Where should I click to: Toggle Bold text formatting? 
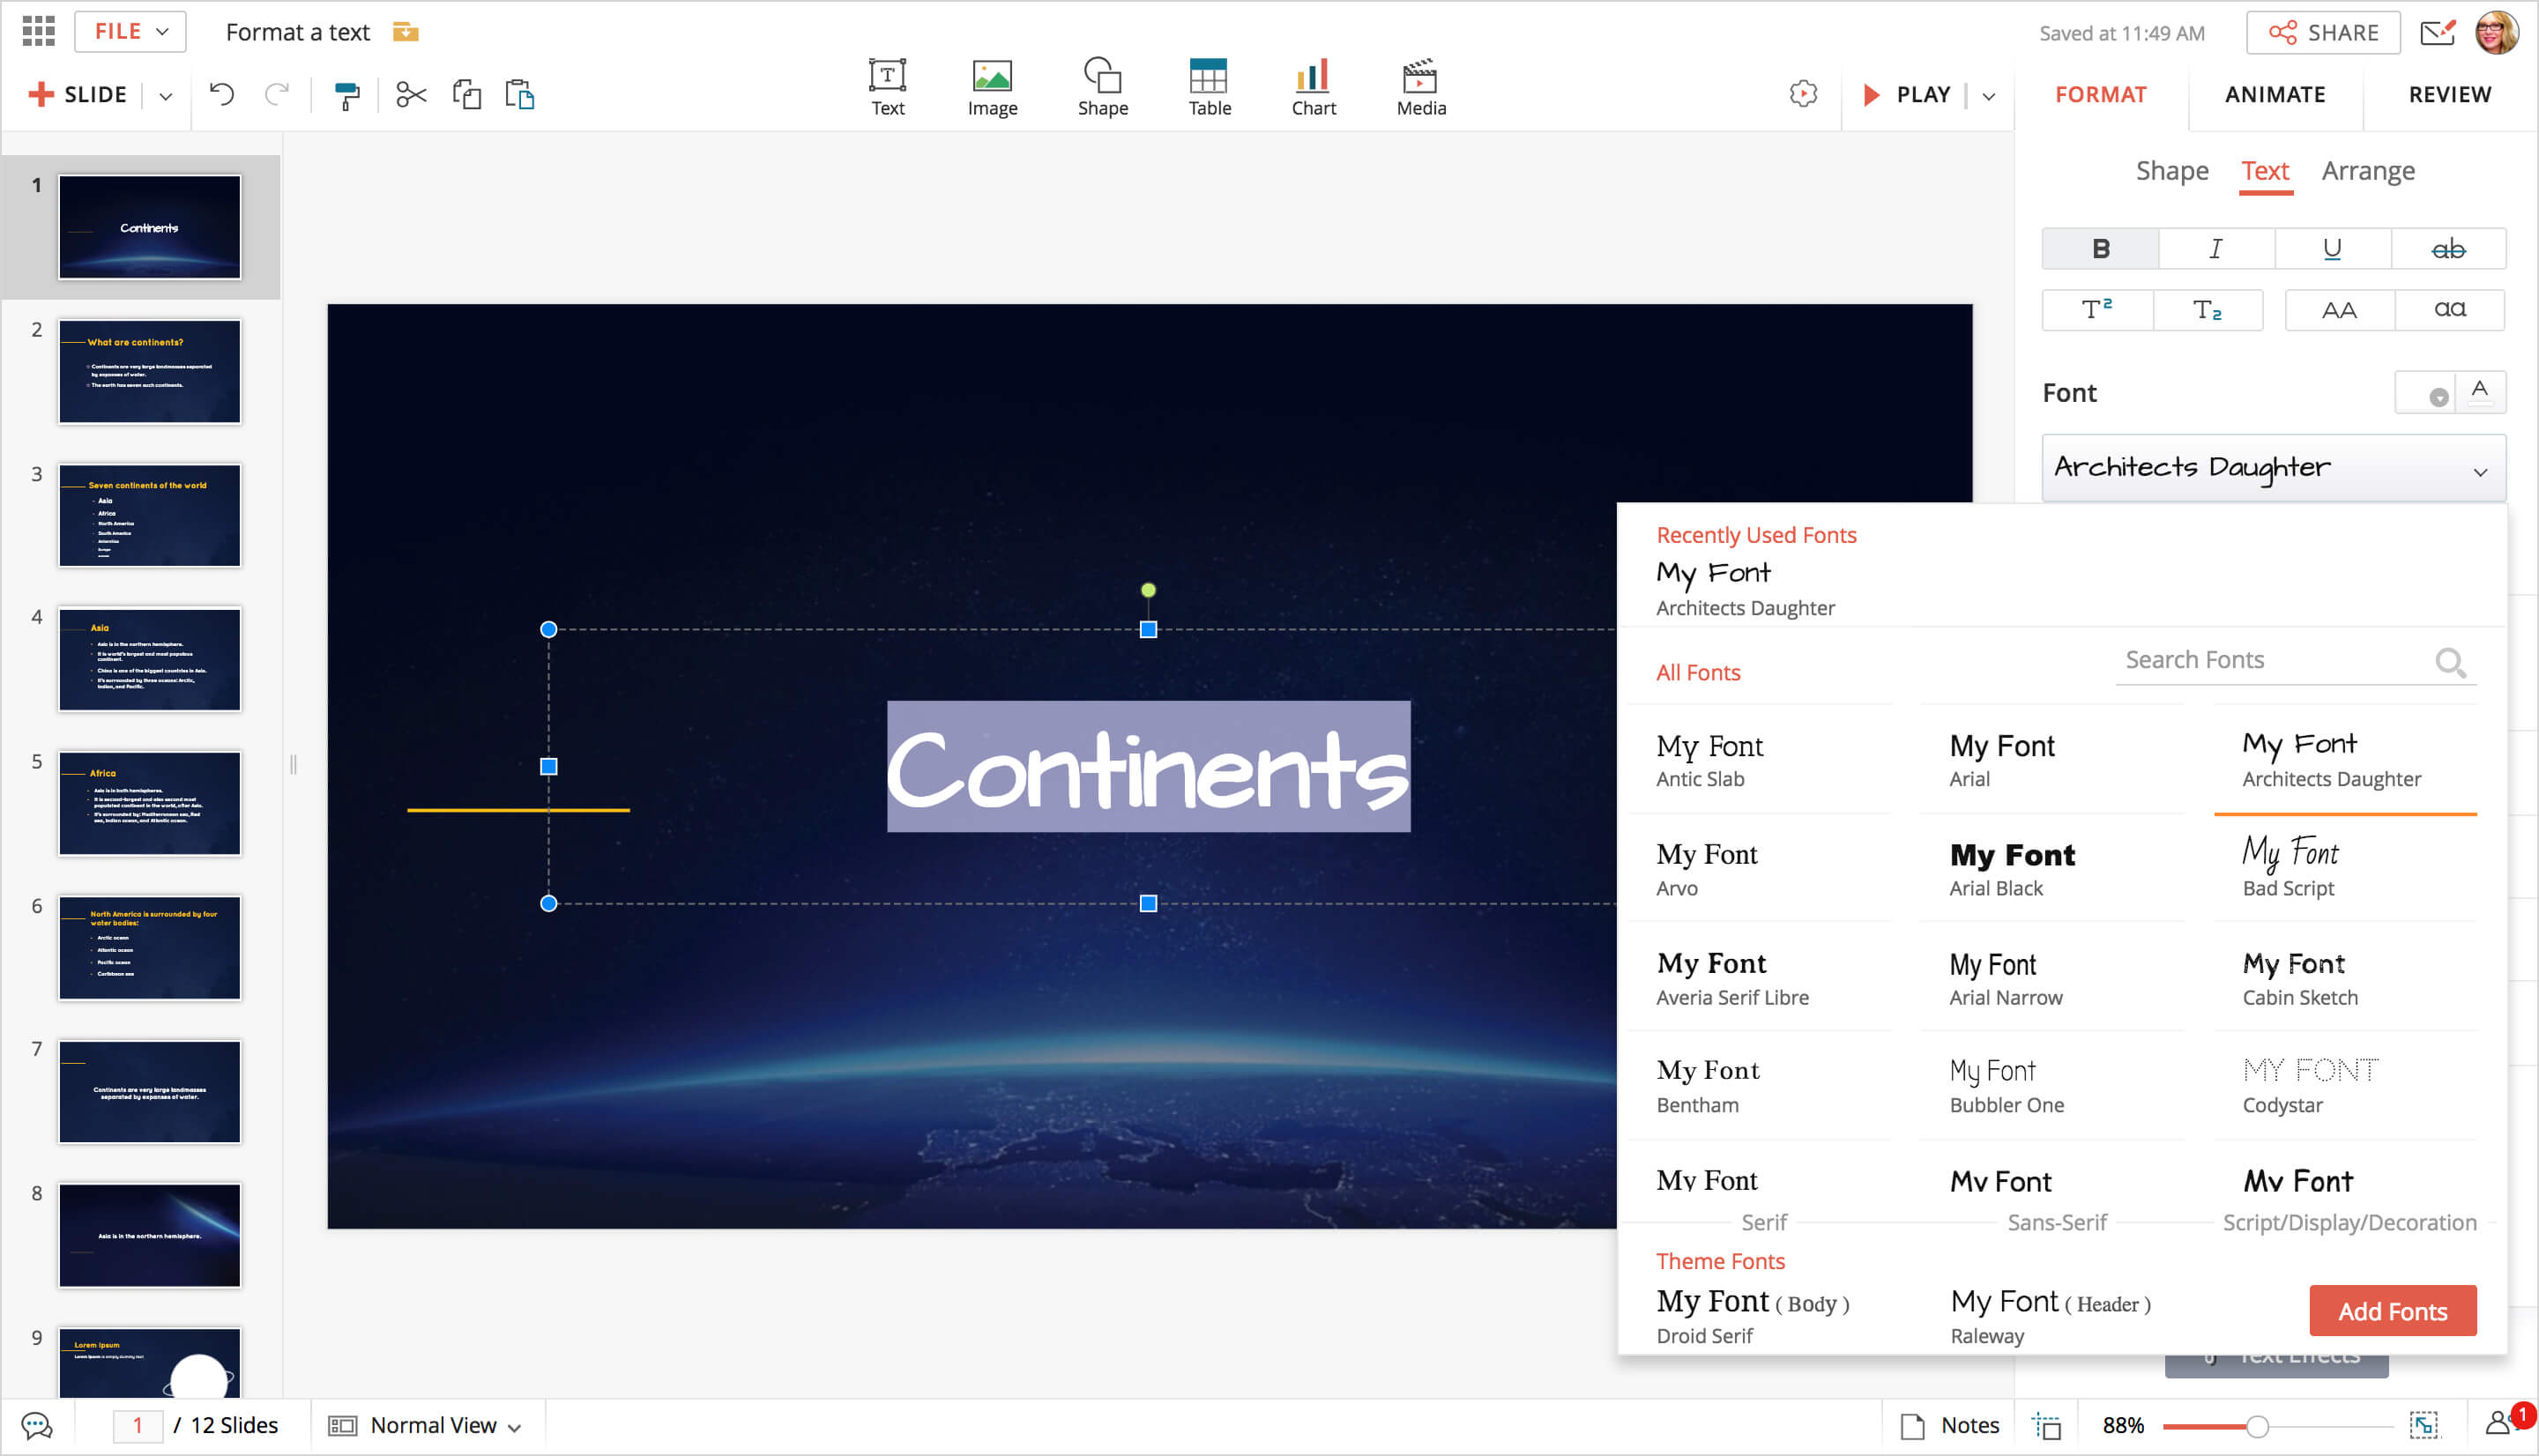pos(2099,249)
